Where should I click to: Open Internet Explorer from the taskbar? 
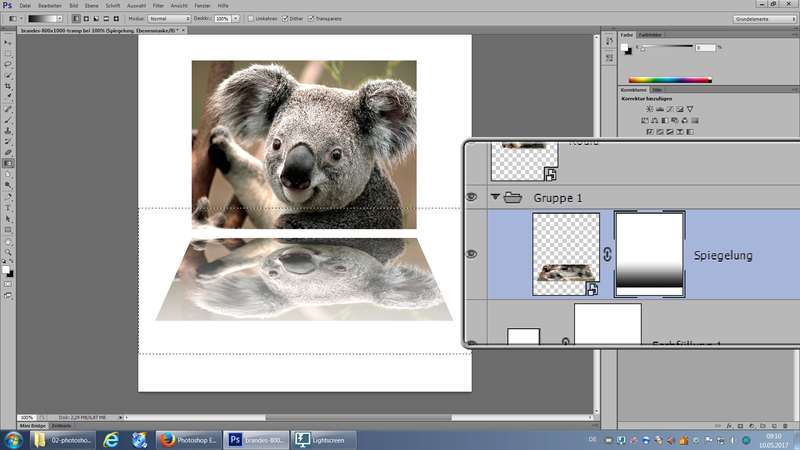(x=111, y=439)
